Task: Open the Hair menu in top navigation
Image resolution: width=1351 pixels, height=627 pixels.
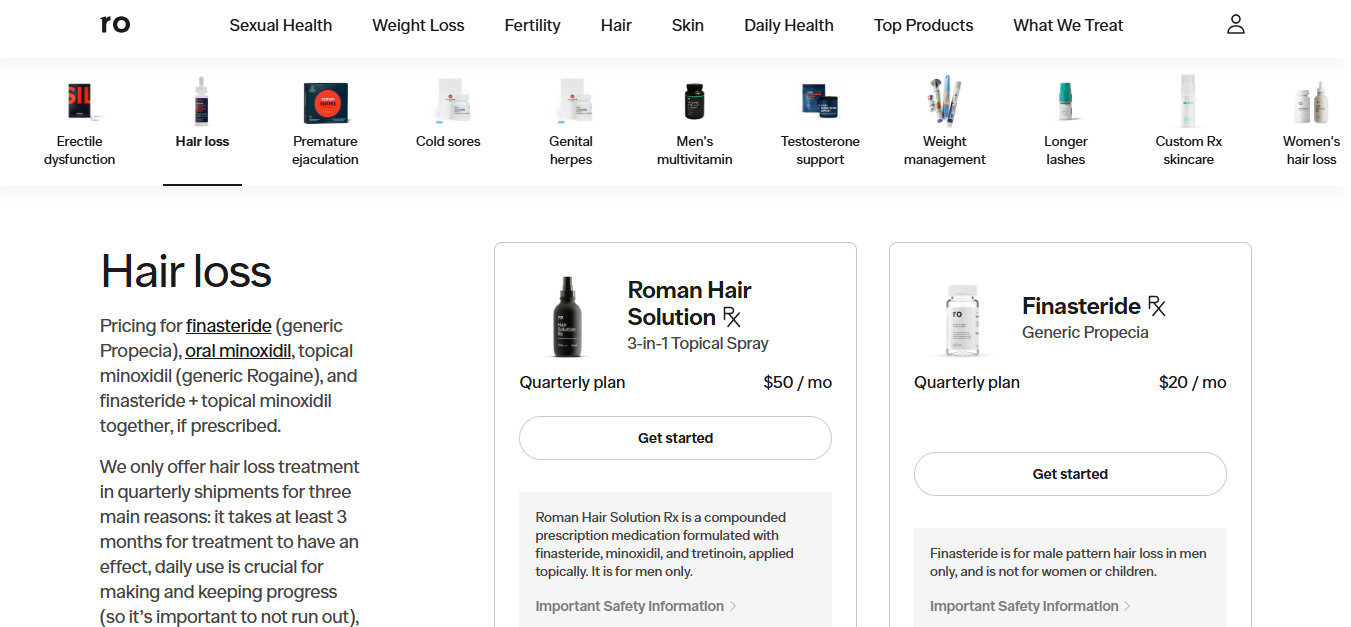Action: [616, 25]
